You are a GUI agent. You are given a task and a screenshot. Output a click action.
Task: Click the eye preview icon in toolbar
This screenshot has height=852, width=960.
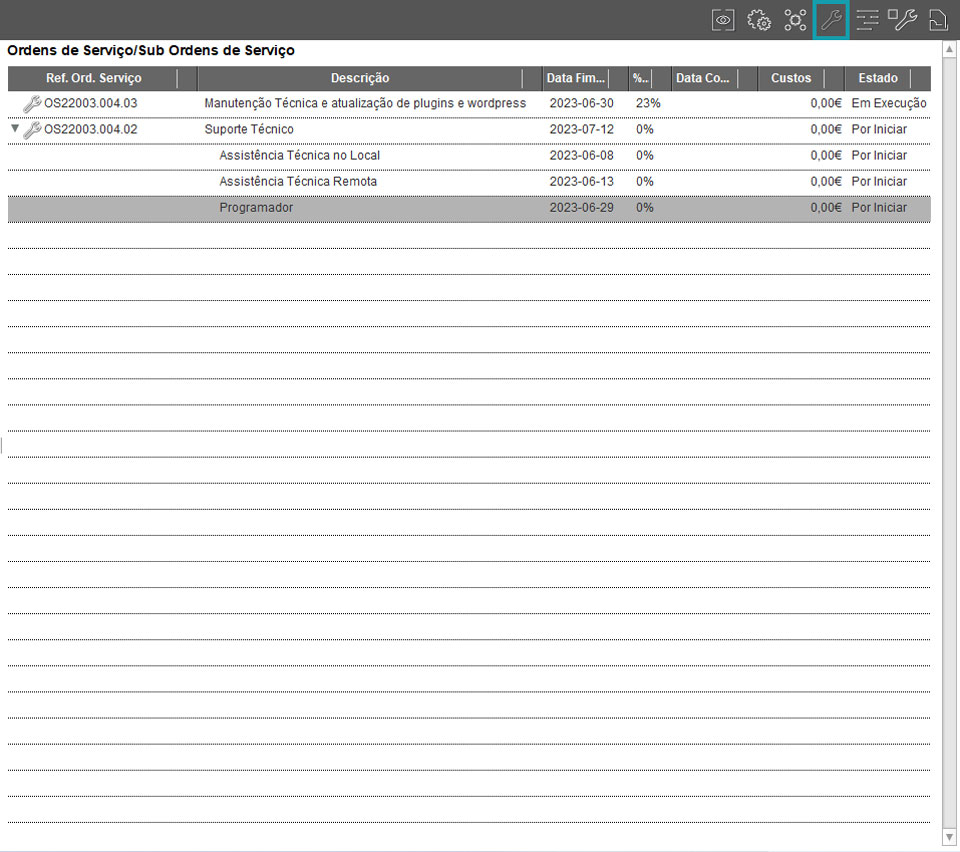[x=723, y=20]
